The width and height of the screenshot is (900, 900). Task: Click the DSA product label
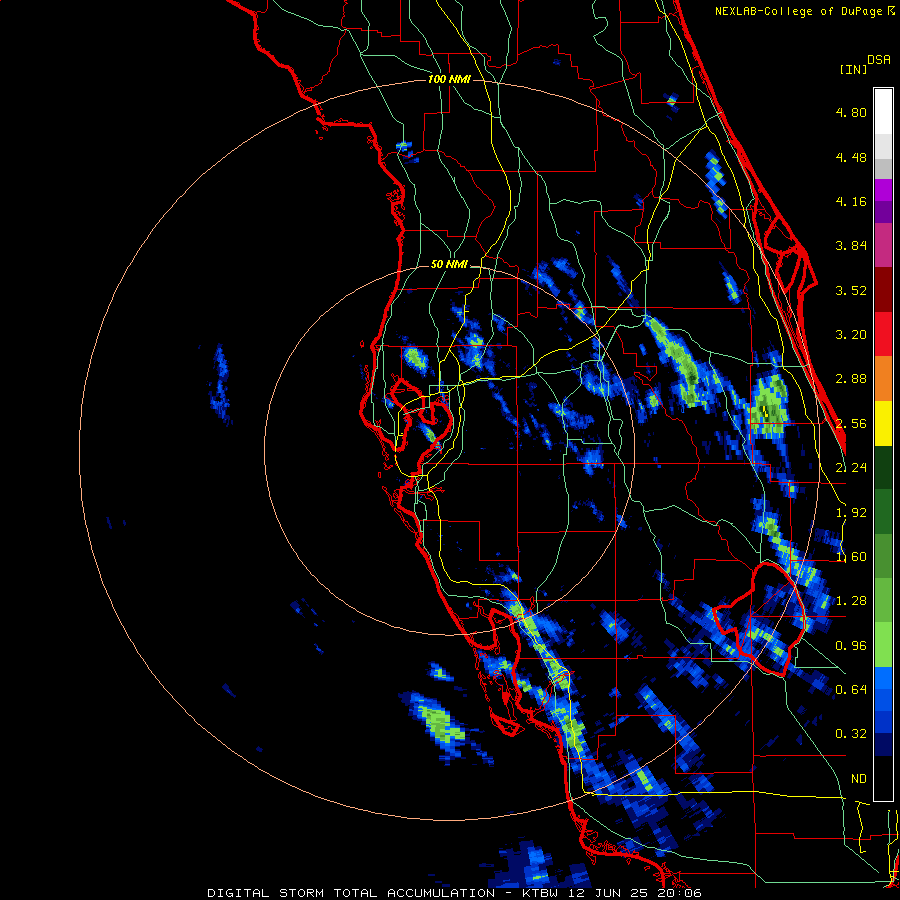pyautogui.click(x=879, y=60)
